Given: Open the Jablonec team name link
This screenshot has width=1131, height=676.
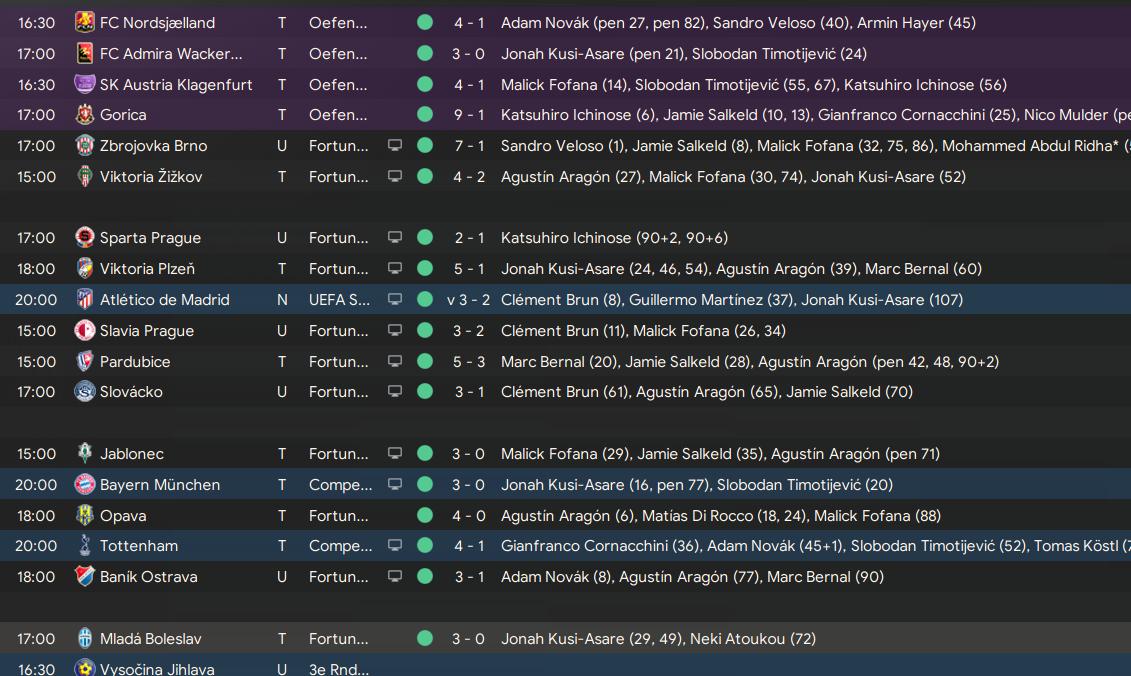Looking at the screenshot, I should 131,454.
